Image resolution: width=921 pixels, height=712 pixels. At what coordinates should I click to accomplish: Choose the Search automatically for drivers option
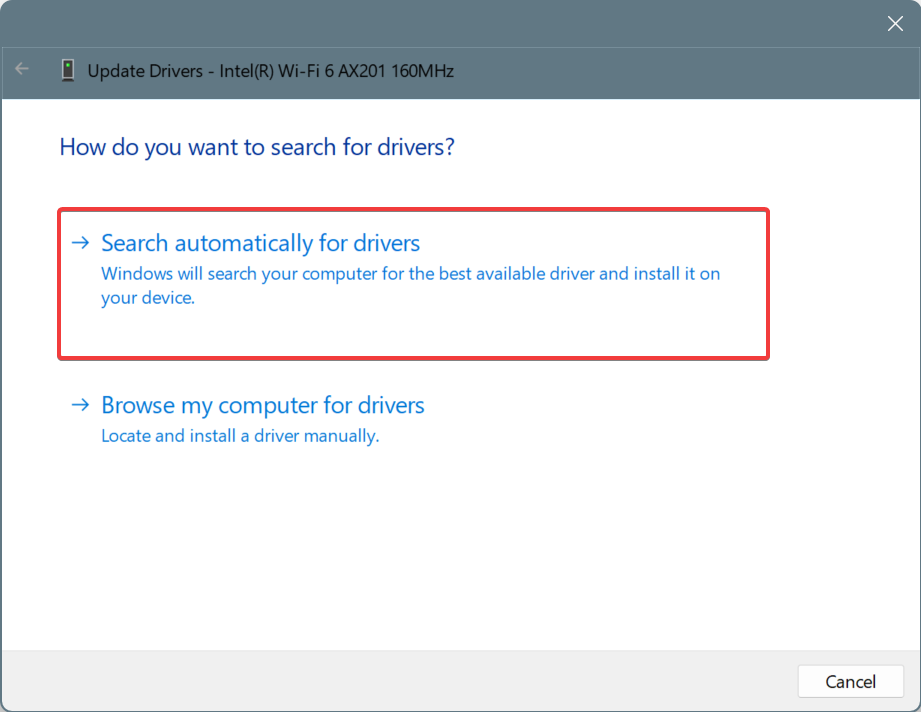[259, 242]
